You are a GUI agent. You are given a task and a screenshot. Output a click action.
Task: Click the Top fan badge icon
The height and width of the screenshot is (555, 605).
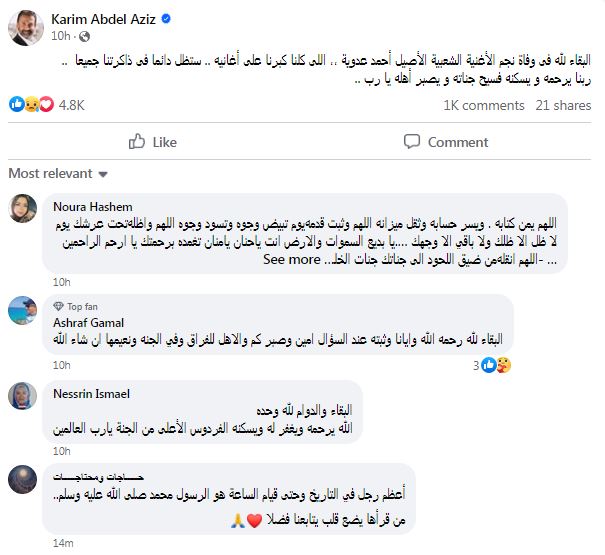(58, 307)
